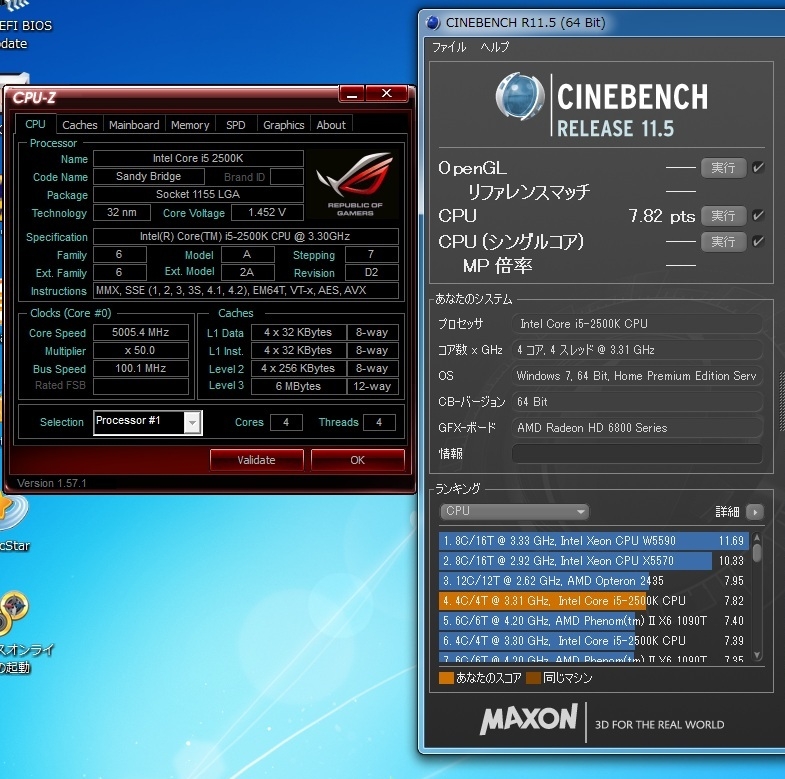
Task: Click the Name field Intel Core i5 2500K
Action: [198, 158]
